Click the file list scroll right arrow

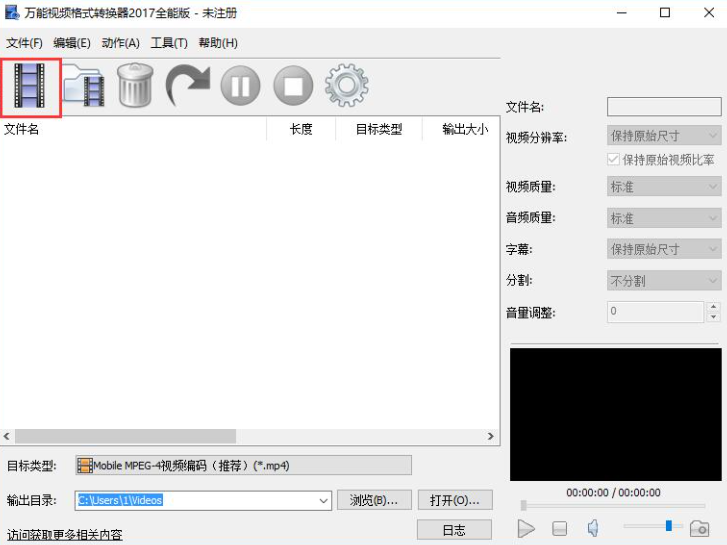491,436
